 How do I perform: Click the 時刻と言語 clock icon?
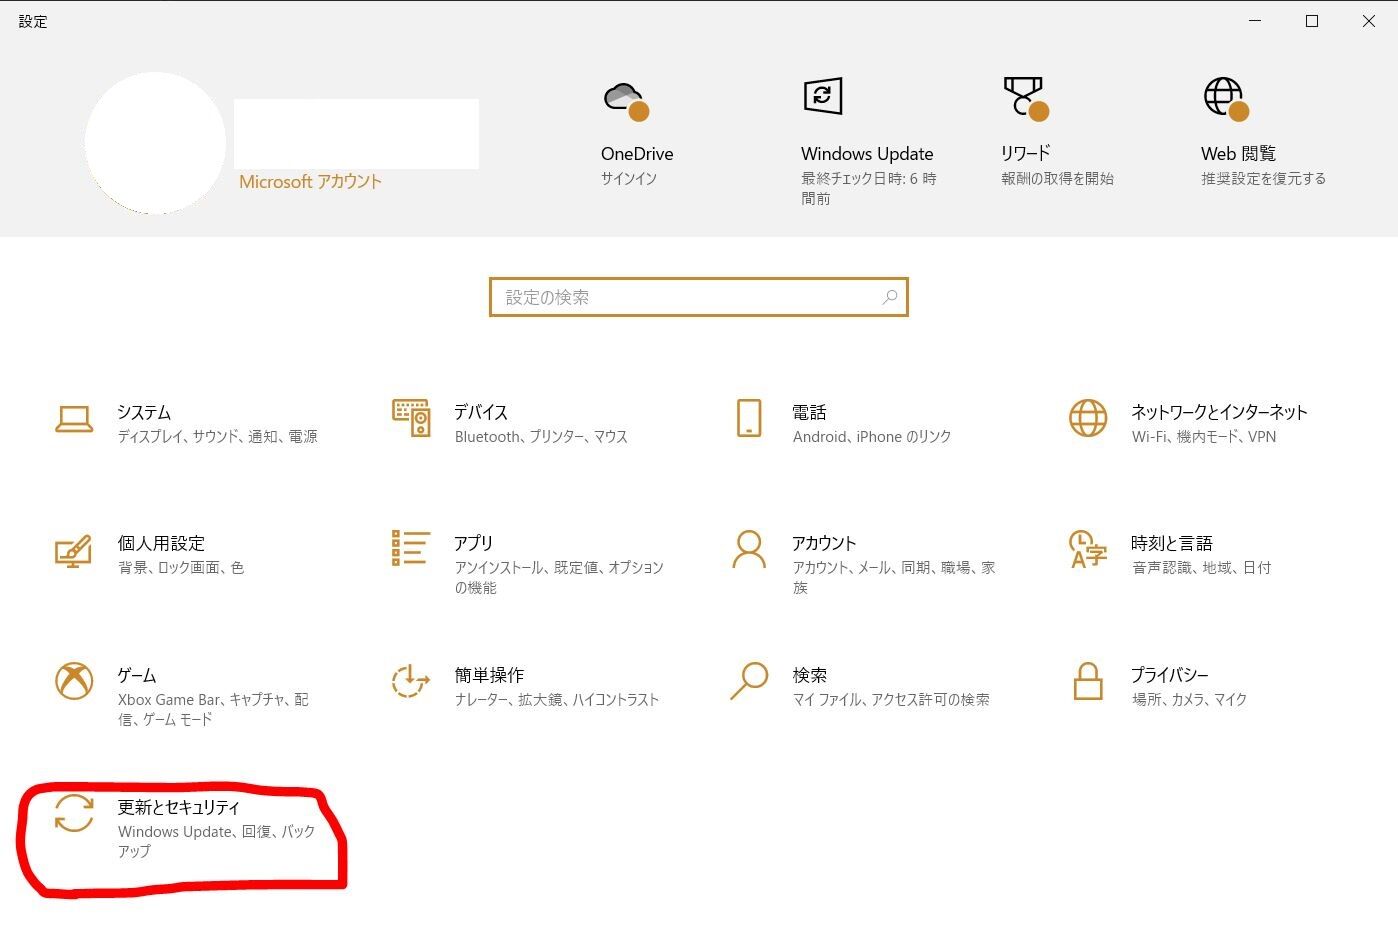tap(1088, 549)
